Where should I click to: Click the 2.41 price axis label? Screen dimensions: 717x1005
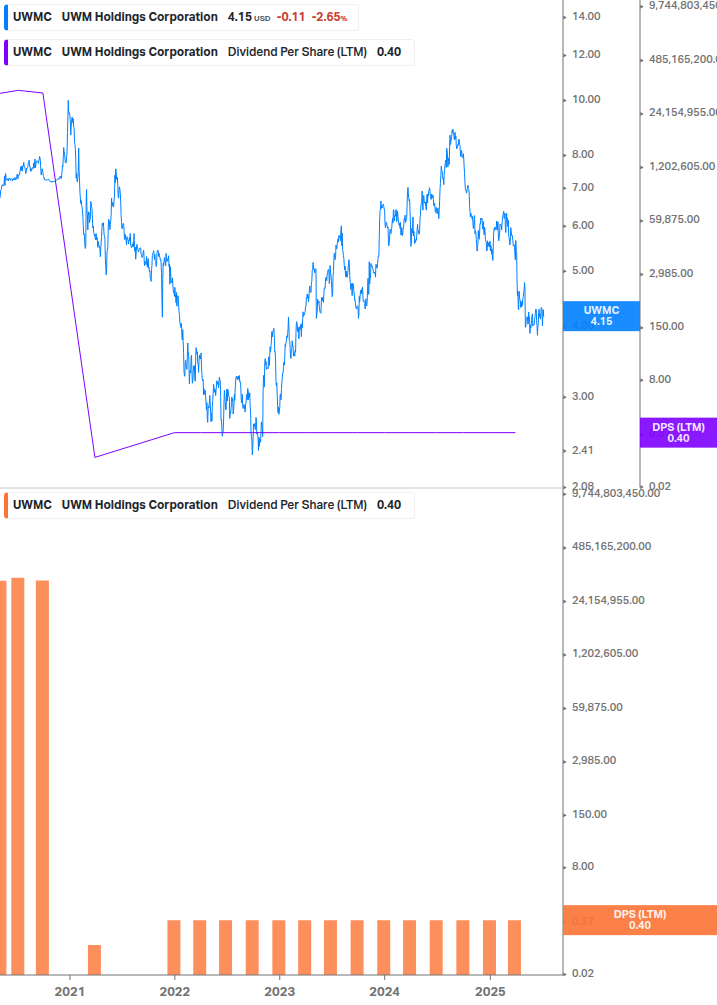tap(582, 451)
